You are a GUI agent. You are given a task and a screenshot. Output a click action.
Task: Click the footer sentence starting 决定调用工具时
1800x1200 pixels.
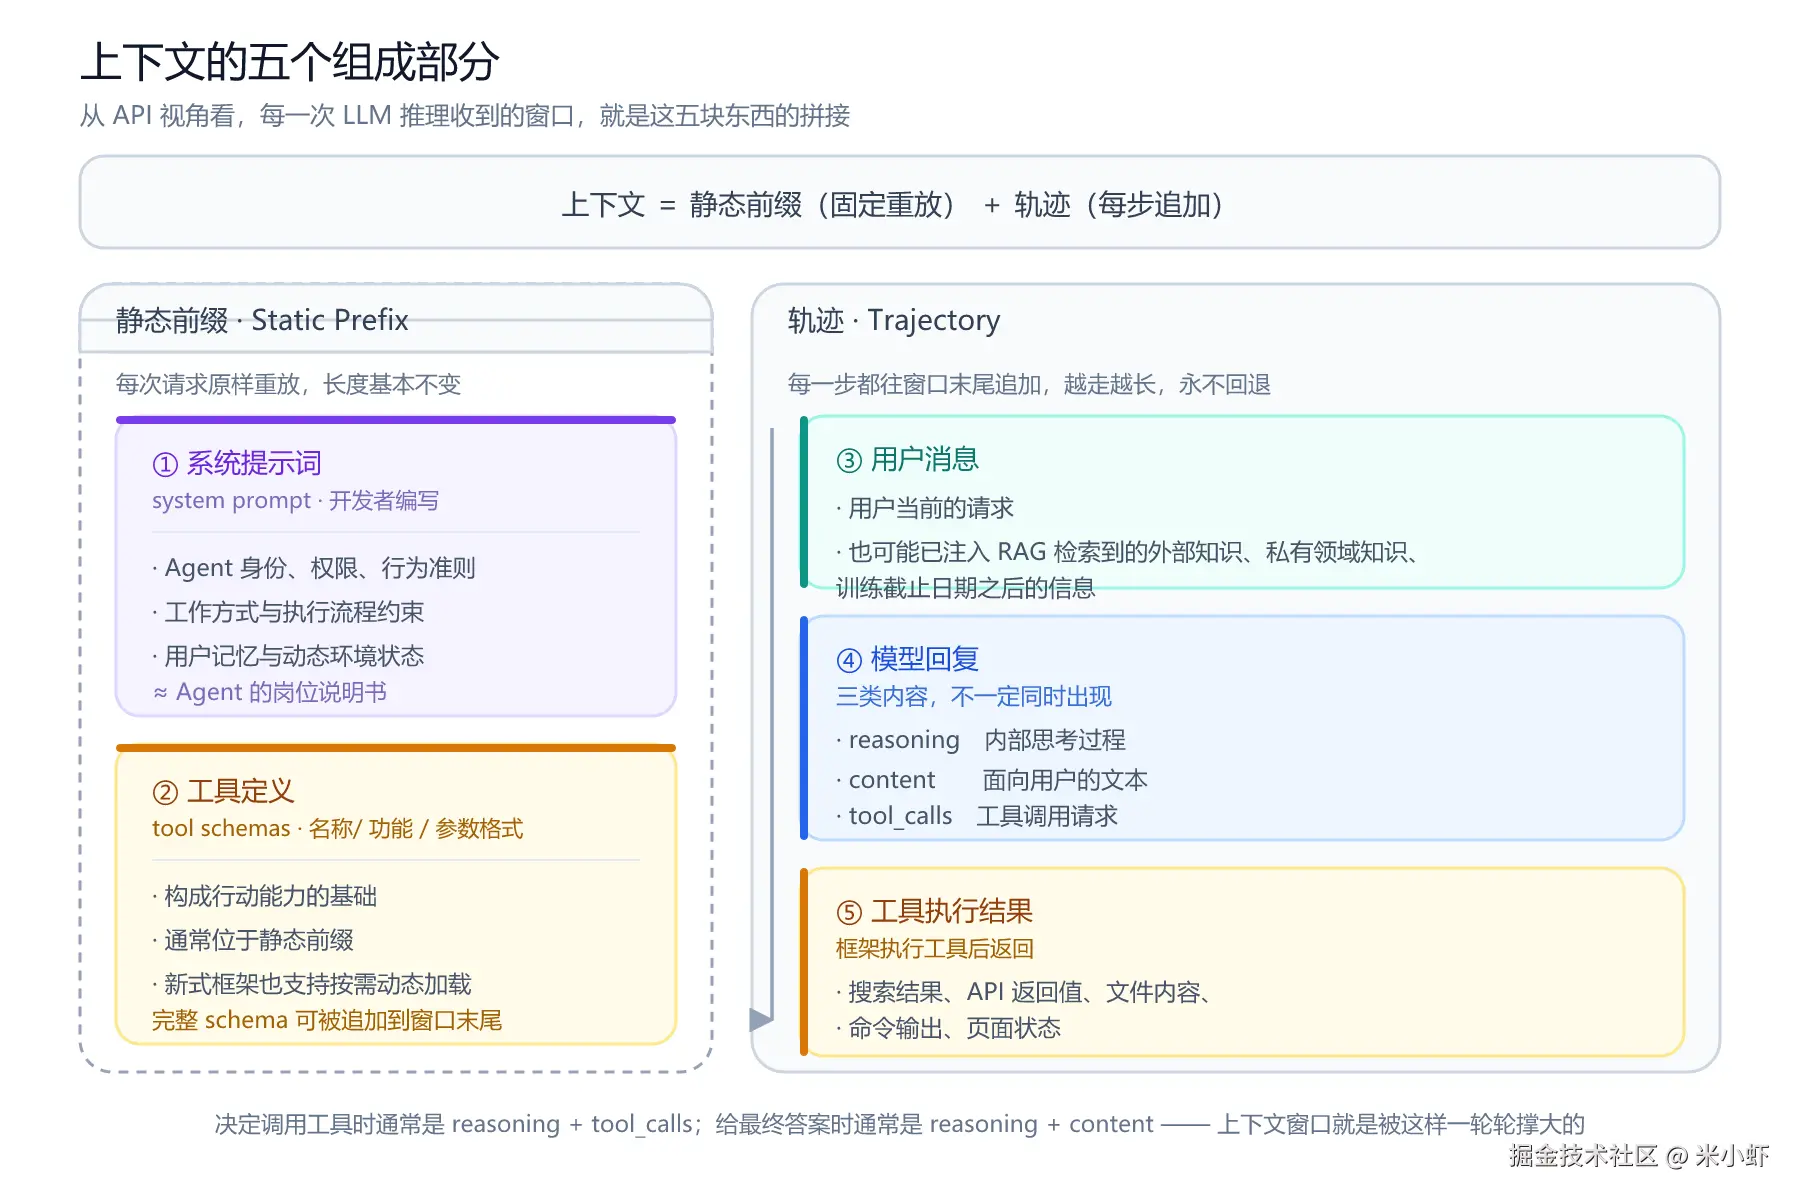pos(900,1124)
